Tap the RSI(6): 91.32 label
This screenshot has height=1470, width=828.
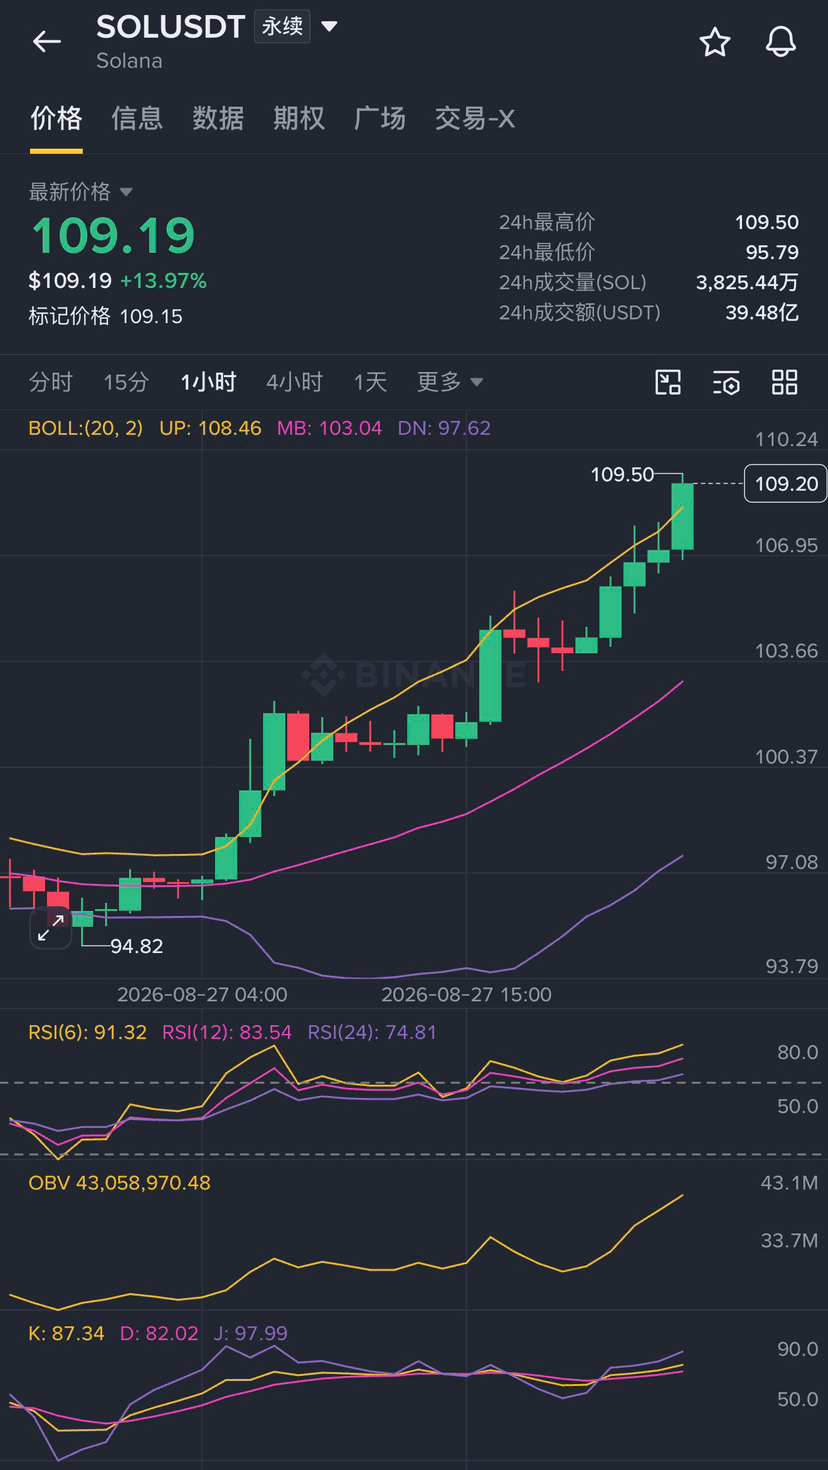point(88,1032)
